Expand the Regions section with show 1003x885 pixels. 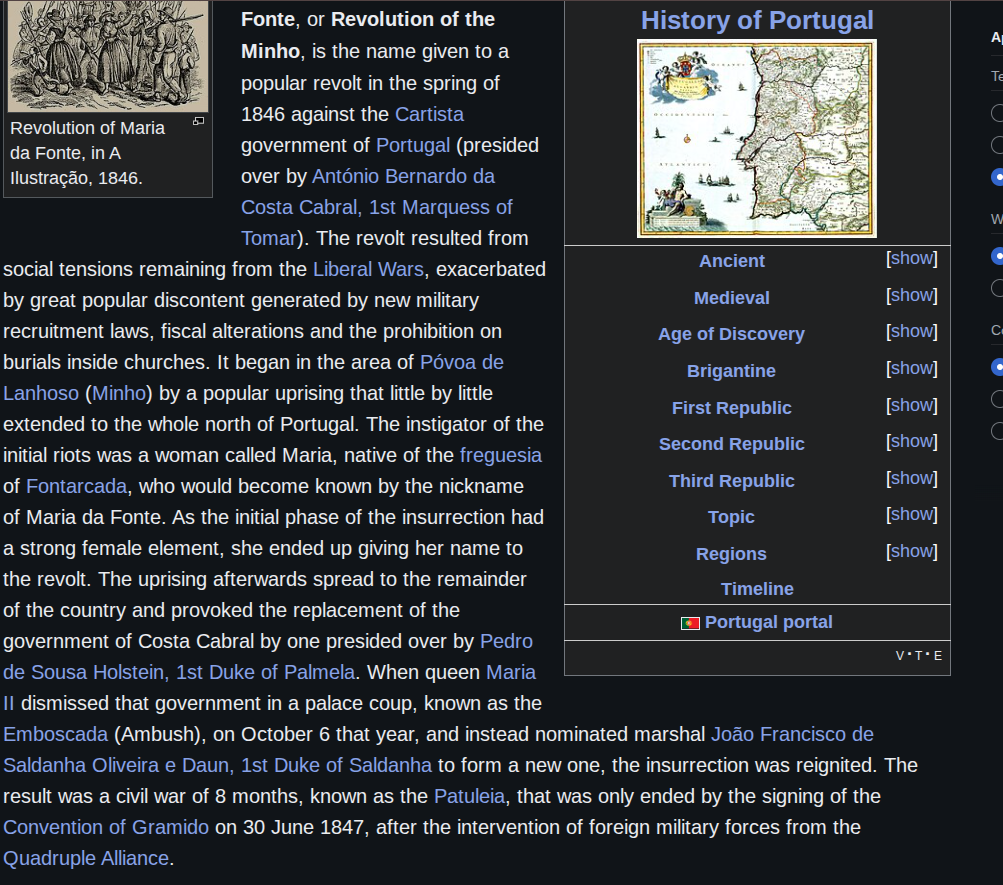[912, 551]
